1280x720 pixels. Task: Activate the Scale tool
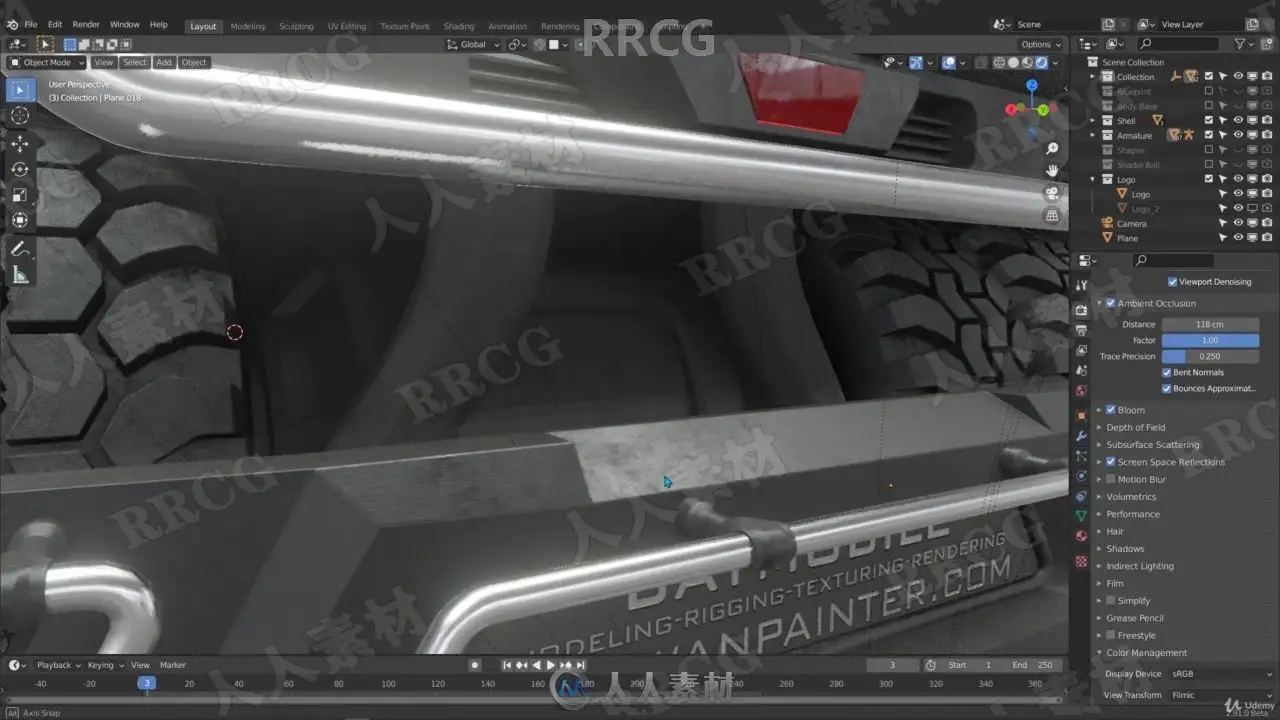pos(20,194)
